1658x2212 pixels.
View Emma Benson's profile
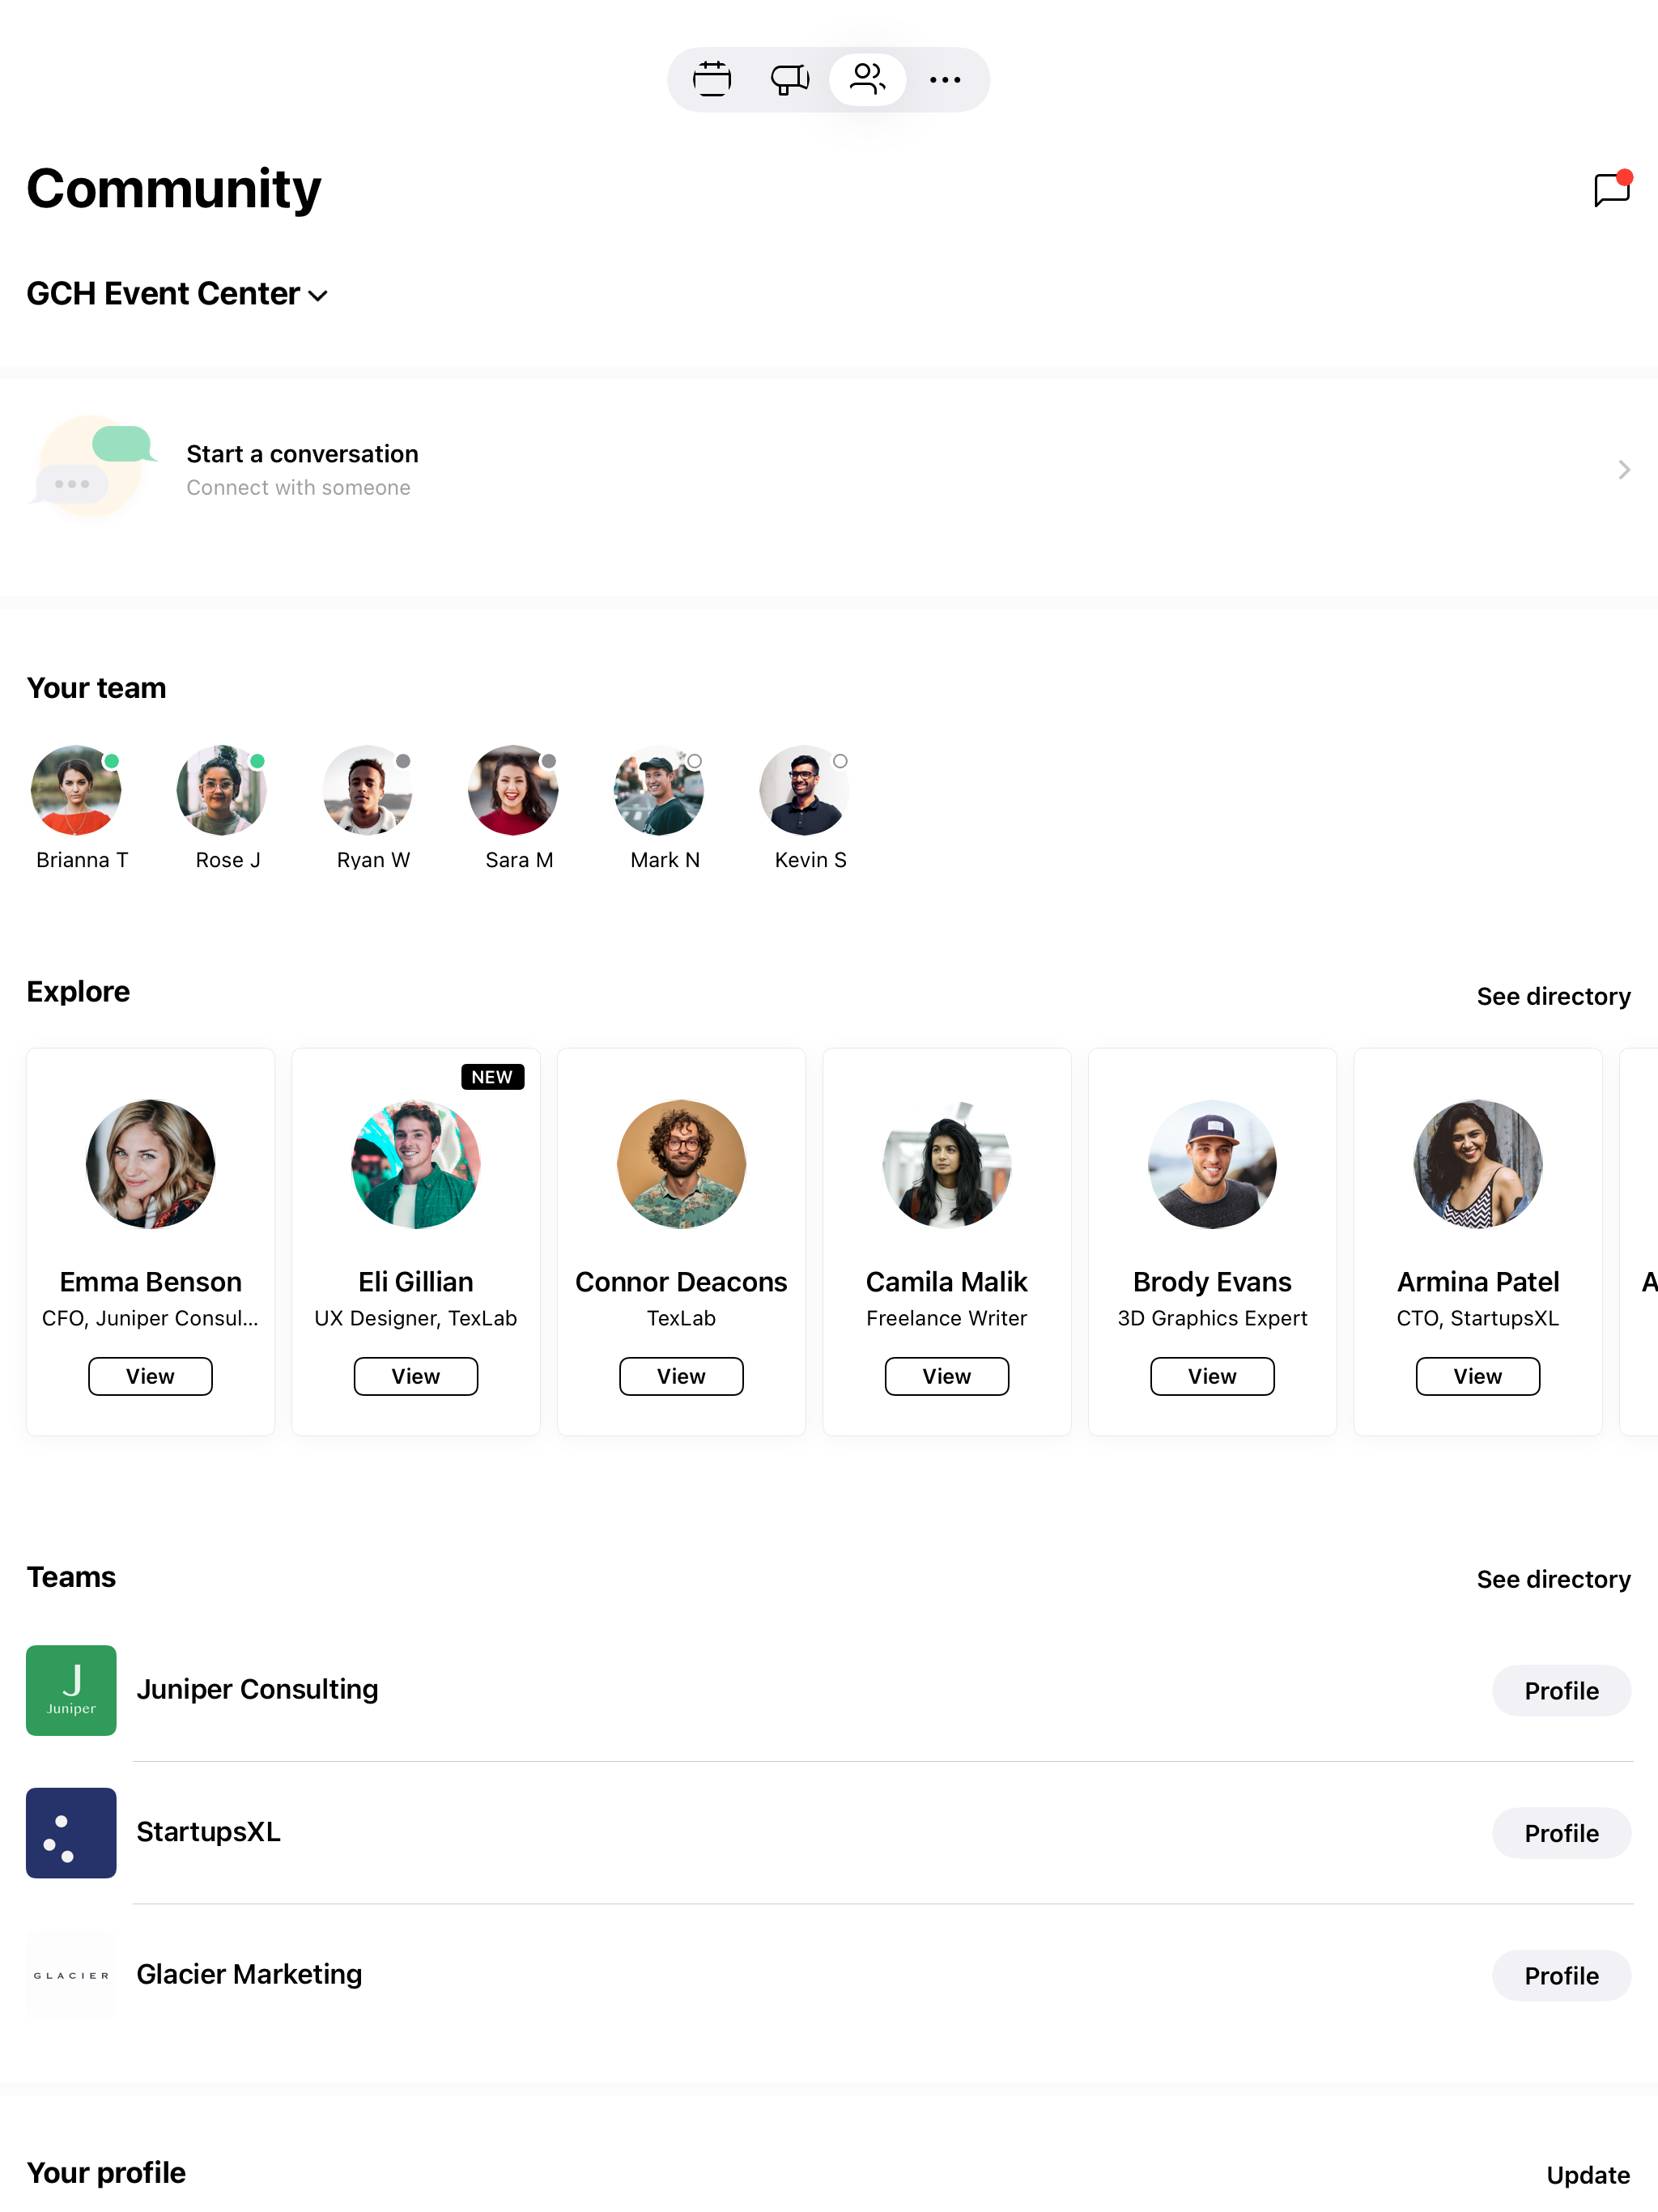coord(150,1376)
